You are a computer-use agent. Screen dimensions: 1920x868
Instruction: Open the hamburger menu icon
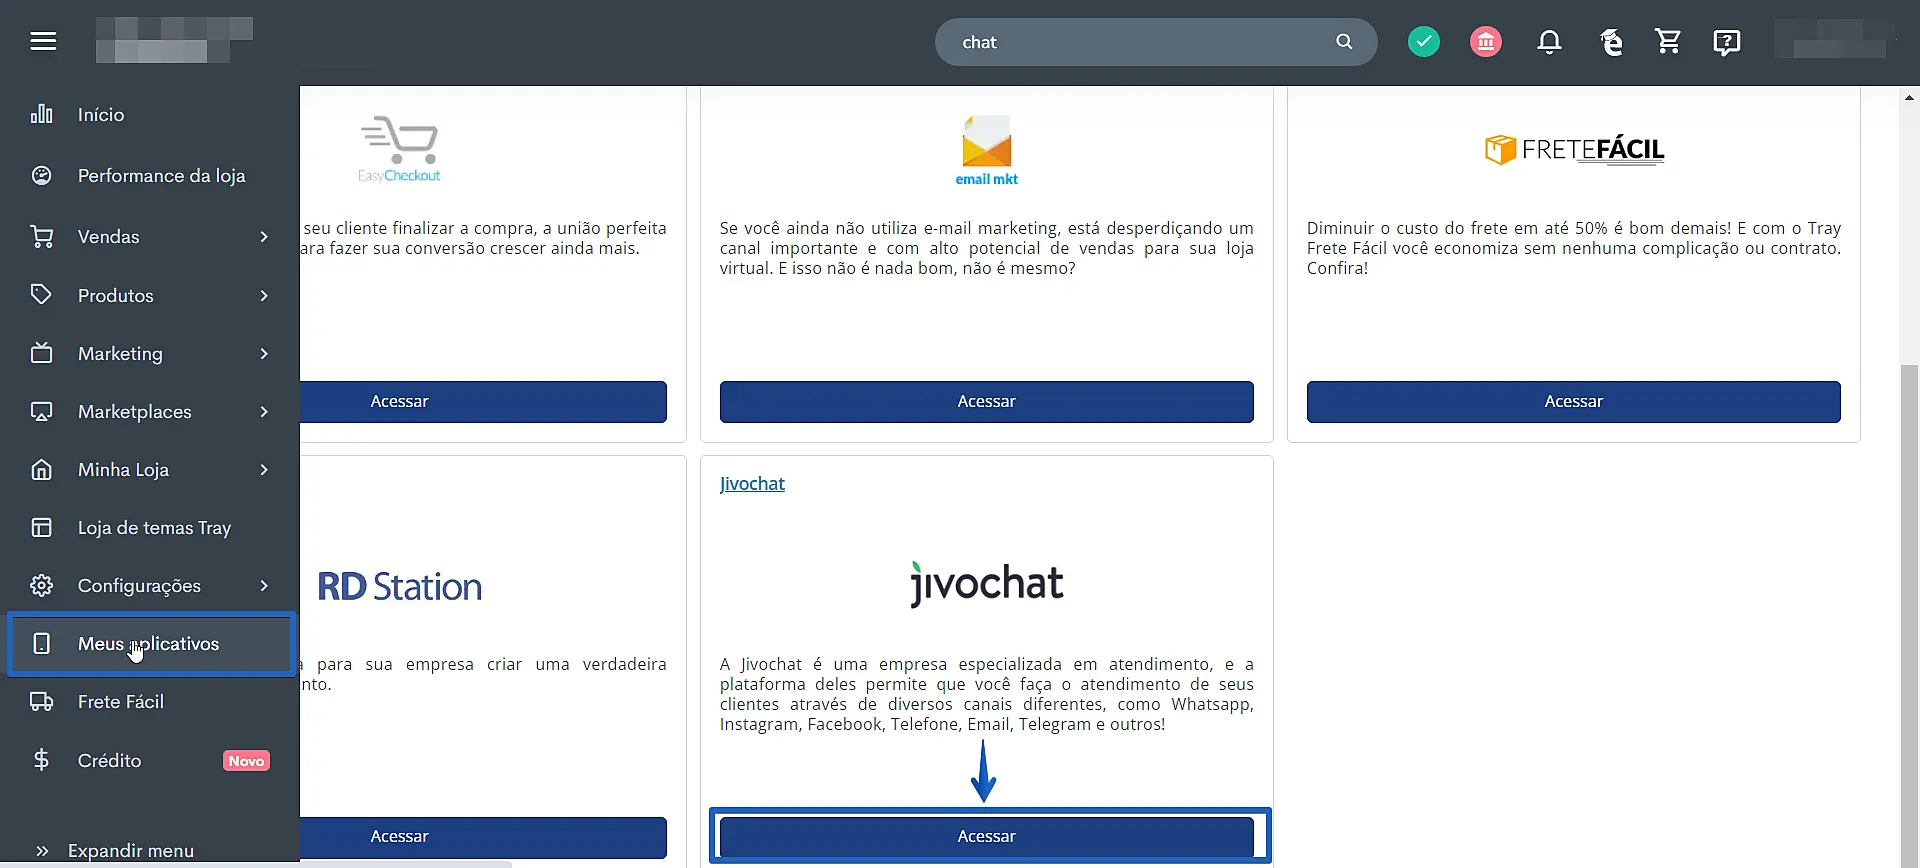pyautogui.click(x=43, y=41)
